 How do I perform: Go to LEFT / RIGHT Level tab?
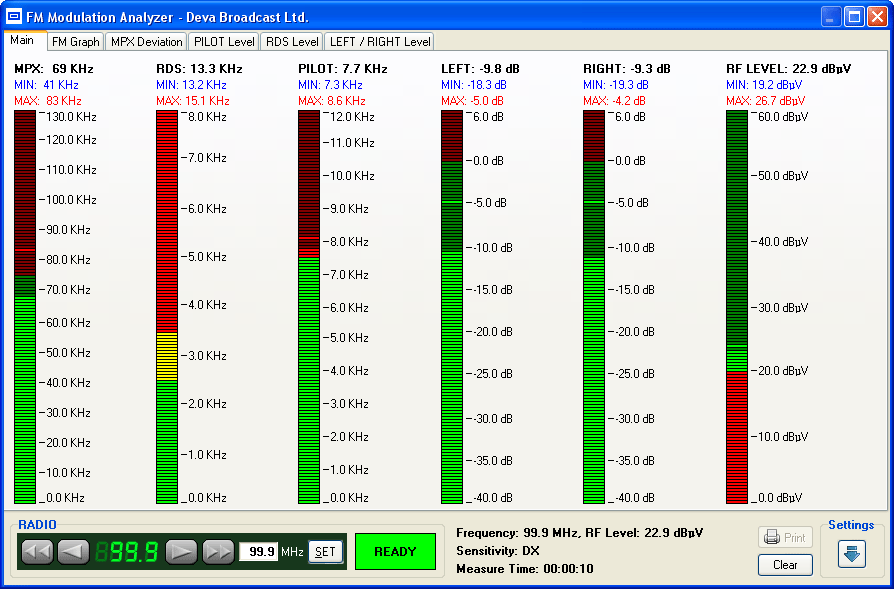380,42
